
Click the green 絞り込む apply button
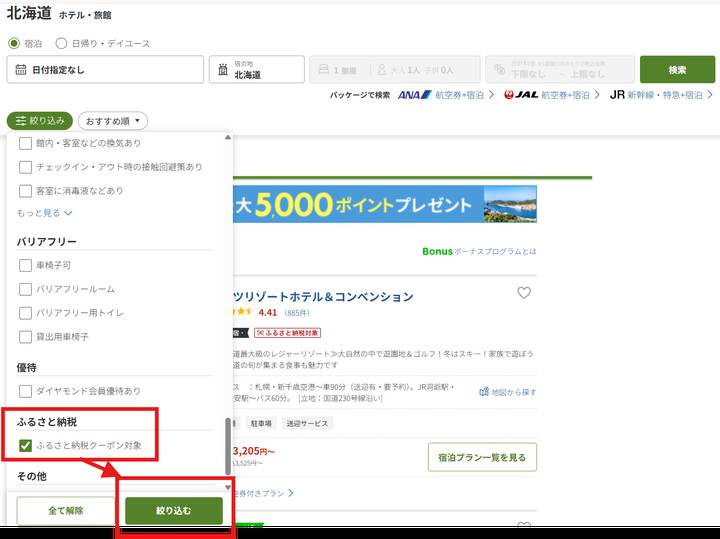click(174, 511)
